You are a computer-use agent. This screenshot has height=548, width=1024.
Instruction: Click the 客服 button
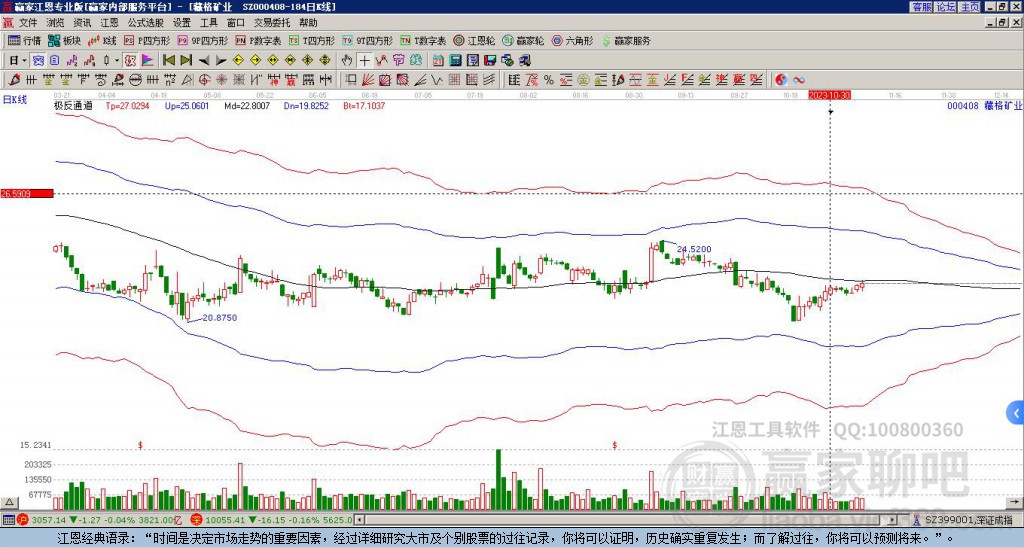[921, 7]
